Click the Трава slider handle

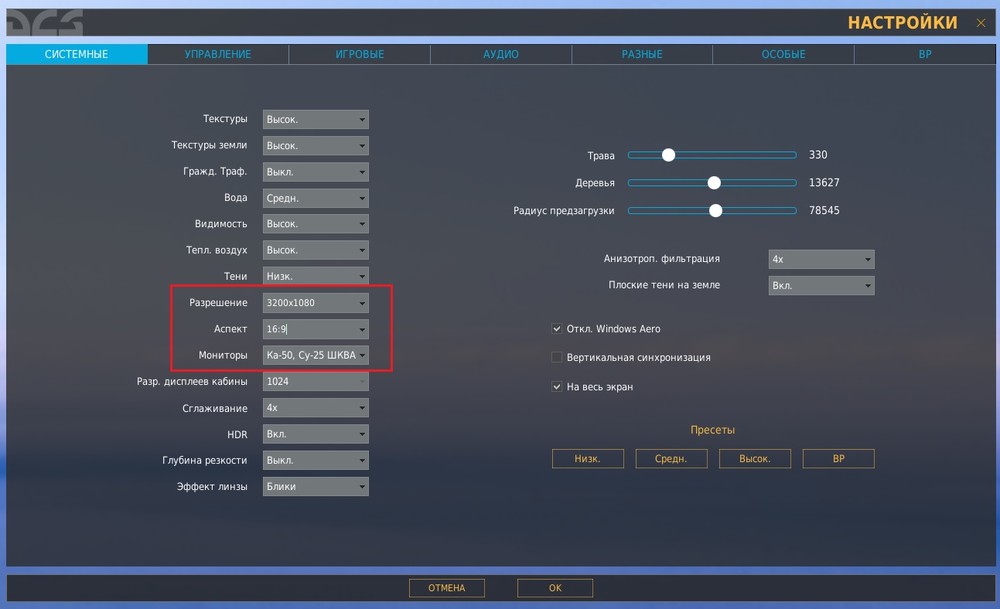click(668, 155)
